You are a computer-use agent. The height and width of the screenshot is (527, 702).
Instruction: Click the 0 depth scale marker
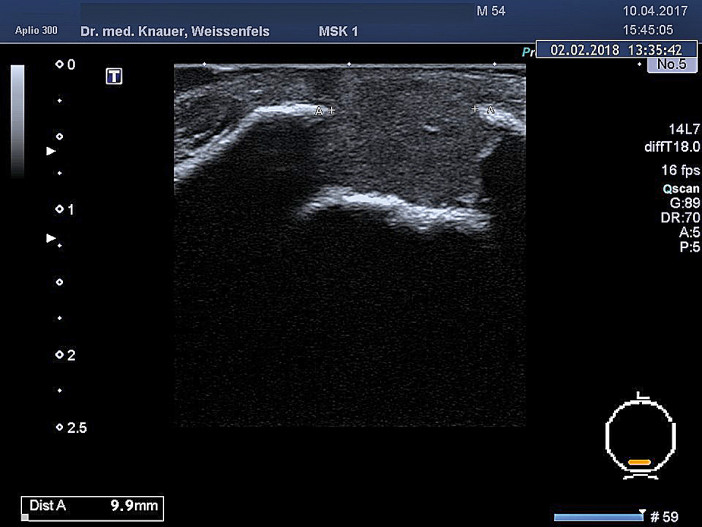click(65, 64)
